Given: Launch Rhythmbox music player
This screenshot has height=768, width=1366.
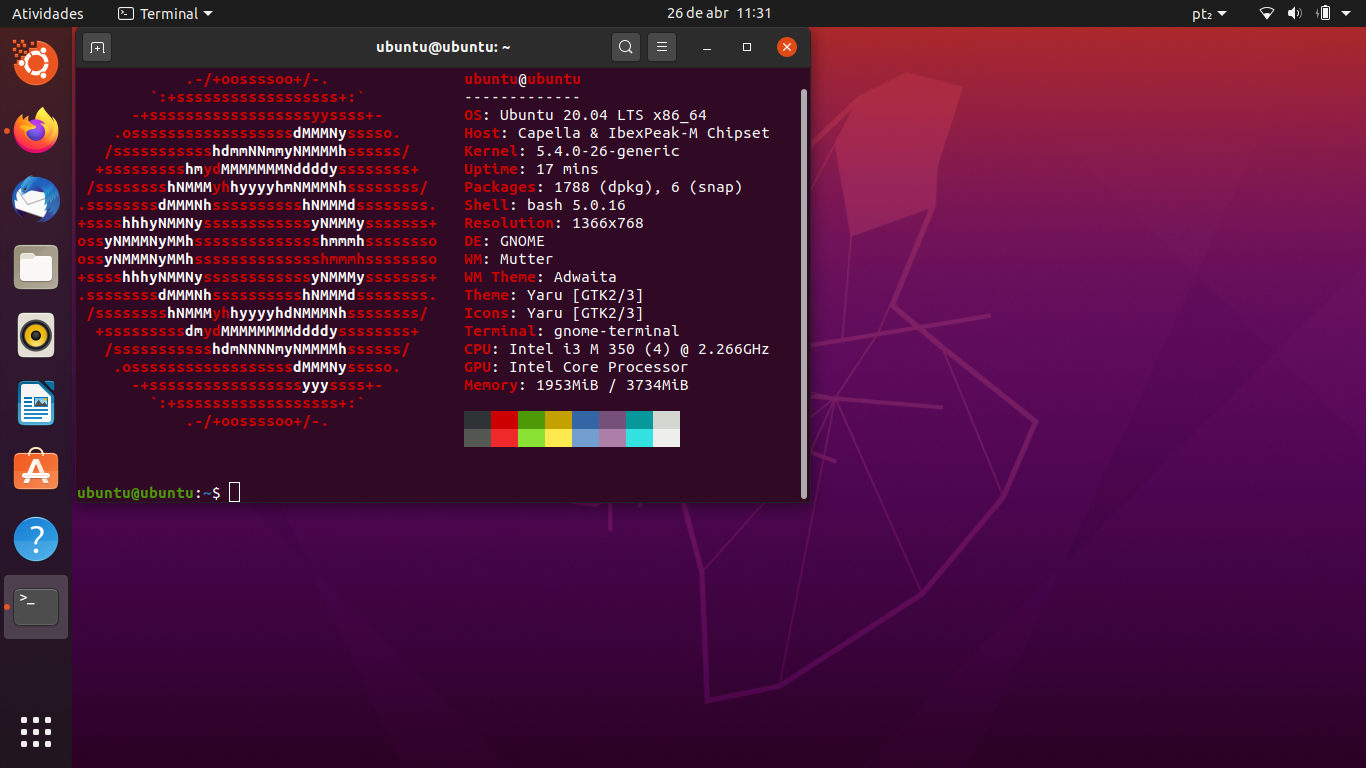Looking at the screenshot, I should point(36,335).
